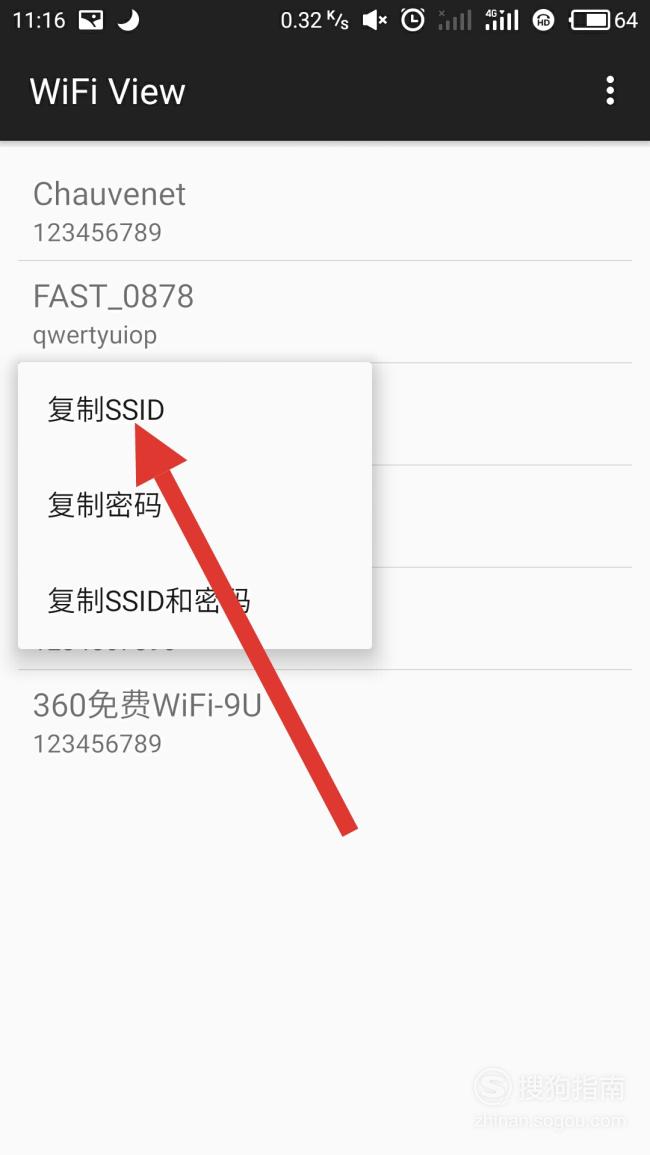Select the 360免费WiFi-9U network entry
Image resolution: width=650 pixels, height=1155 pixels.
click(325, 720)
